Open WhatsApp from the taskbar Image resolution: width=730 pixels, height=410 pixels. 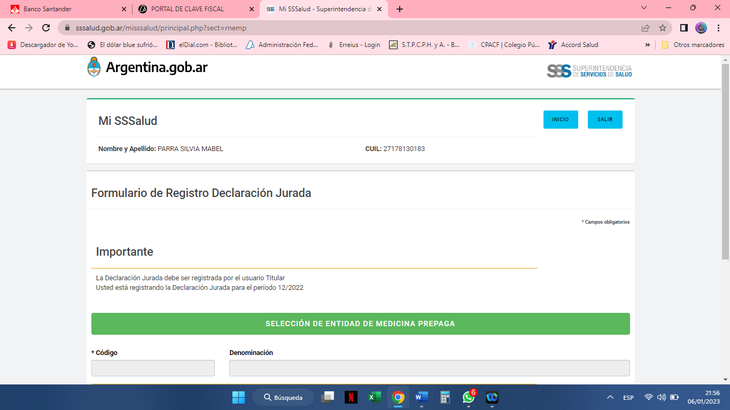469,397
